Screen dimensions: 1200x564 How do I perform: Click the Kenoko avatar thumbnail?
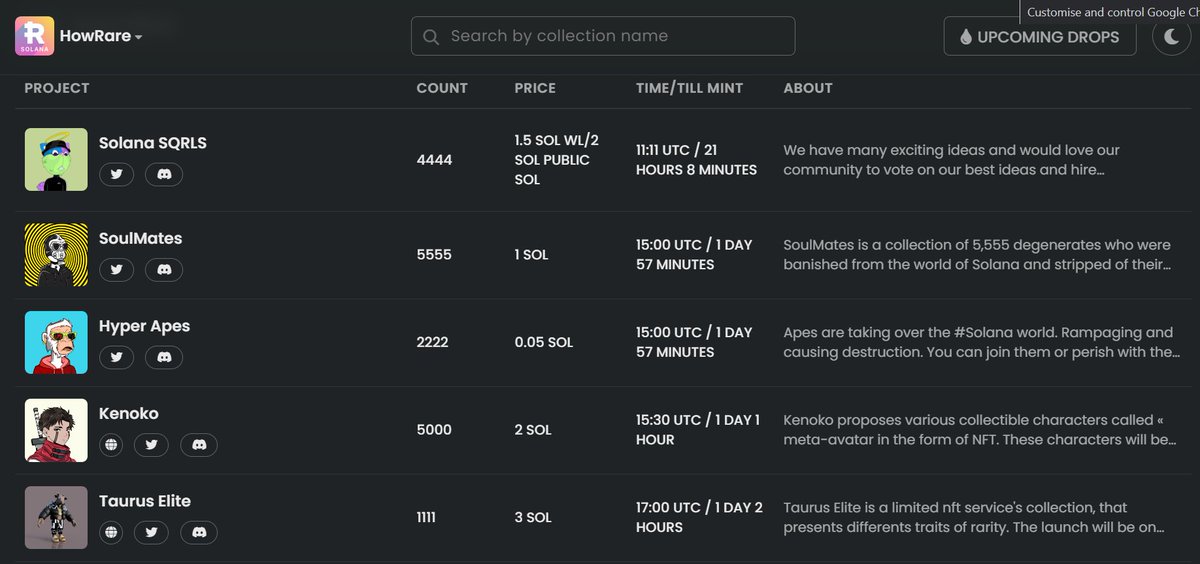56,430
